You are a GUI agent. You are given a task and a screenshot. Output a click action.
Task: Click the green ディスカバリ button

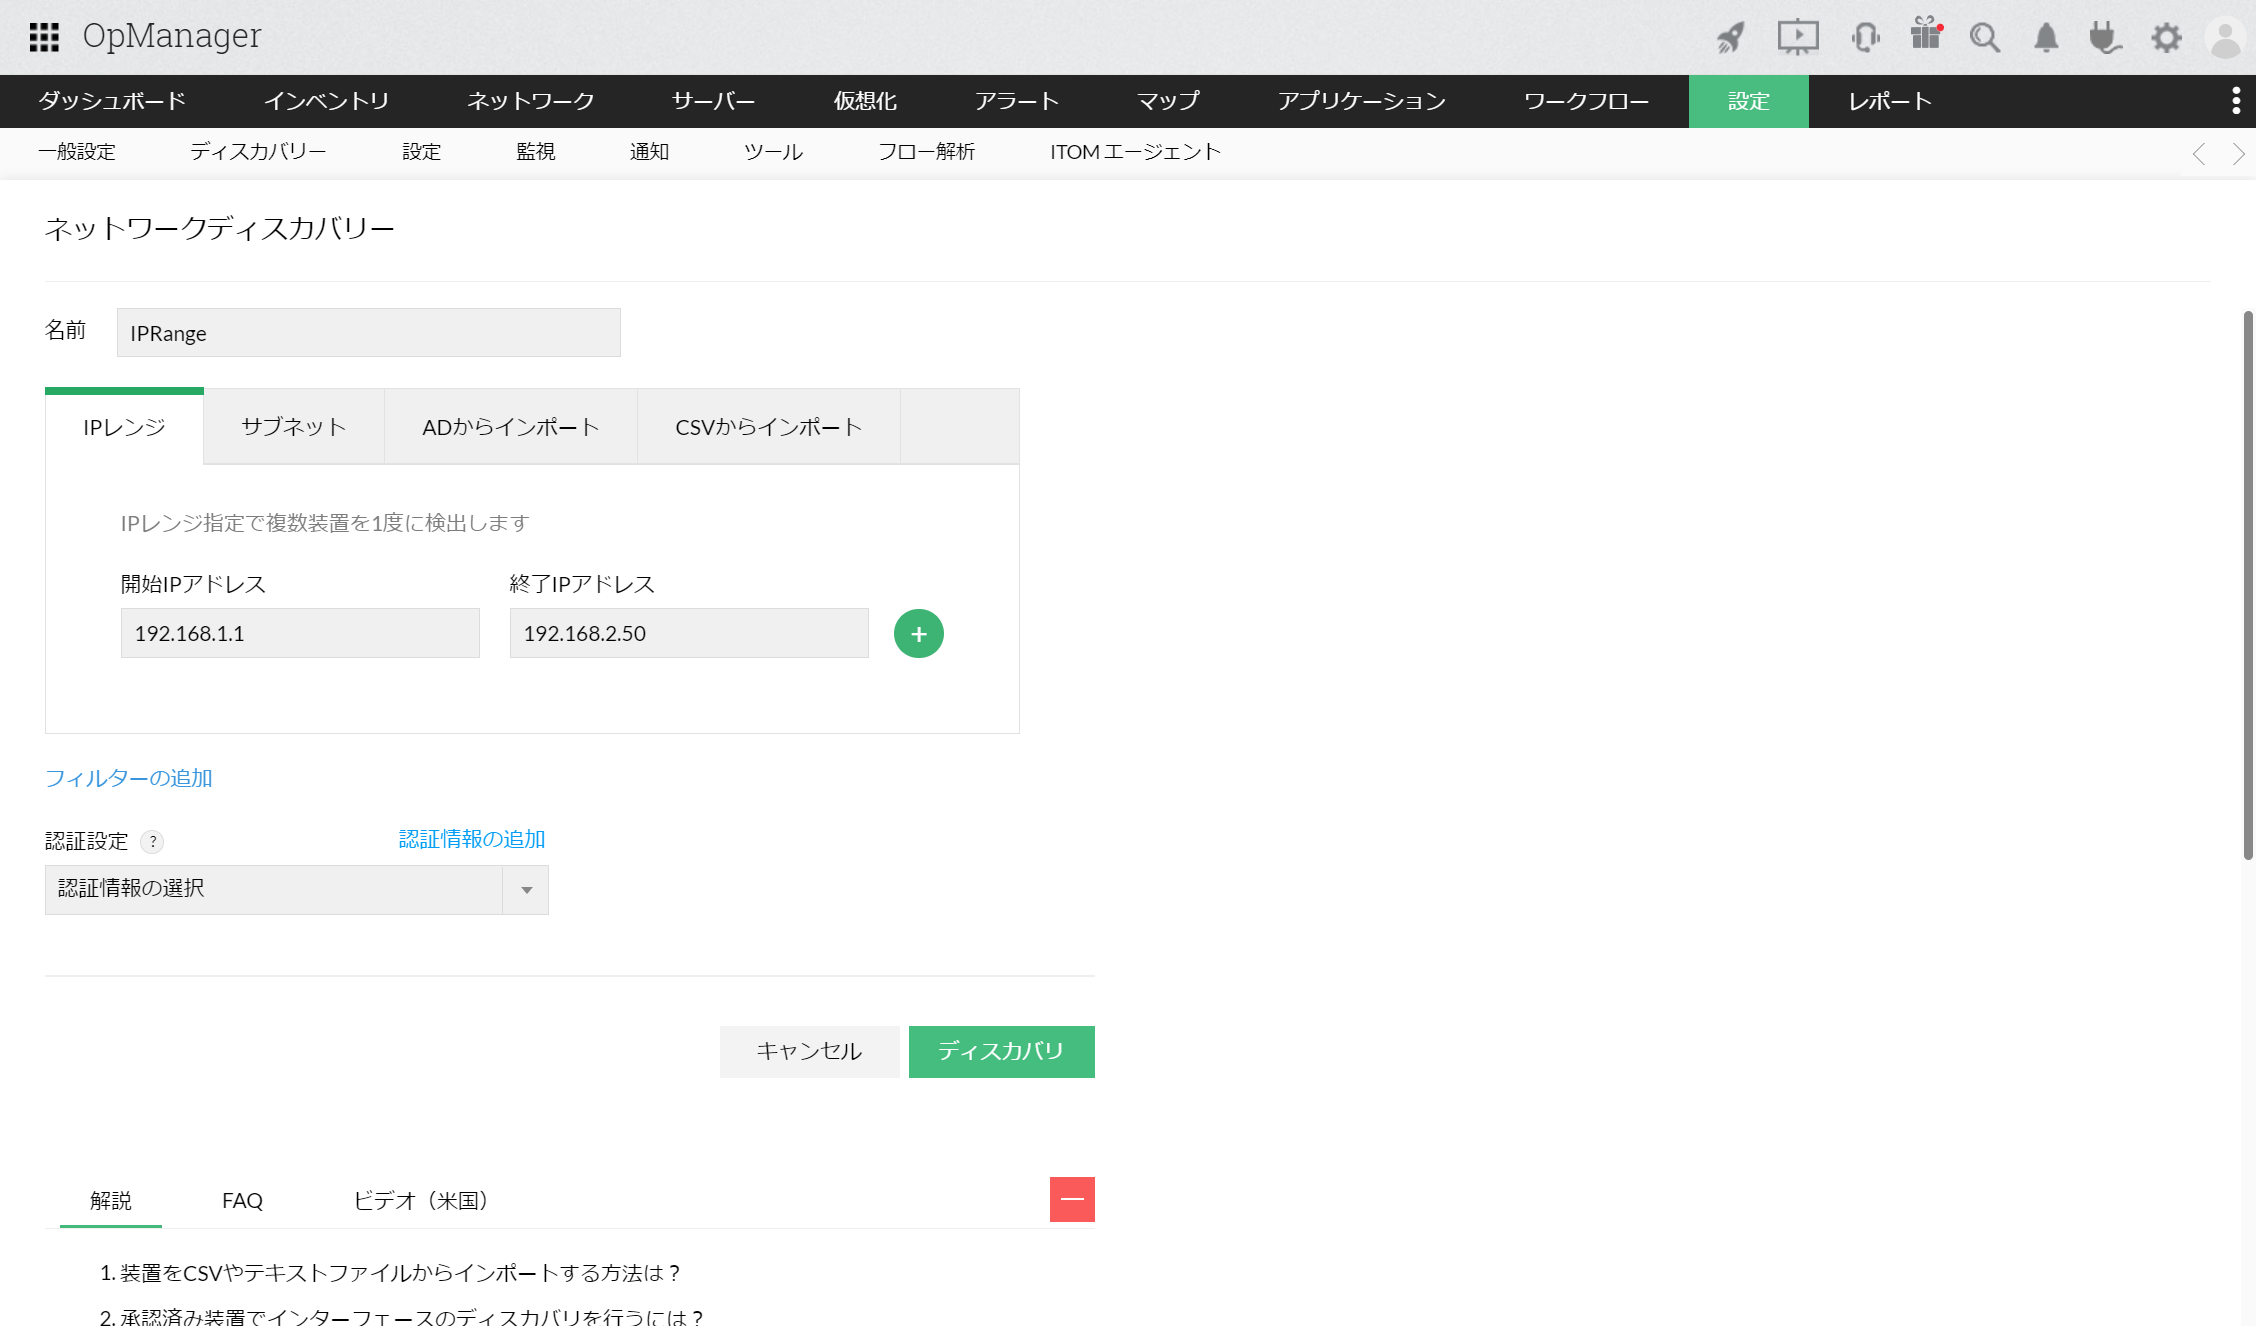click(x=1001, y=1052)
